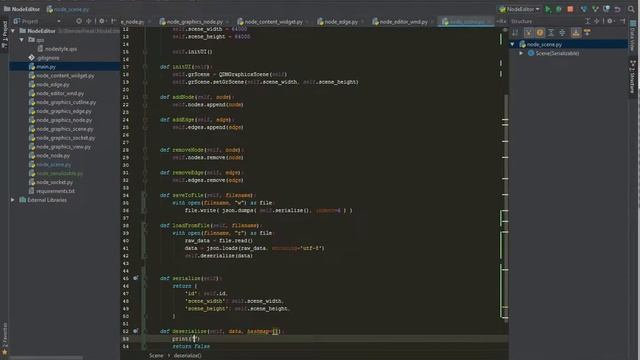
Task: Expand External Libraries in Project tree
Action: pos(13,200)
